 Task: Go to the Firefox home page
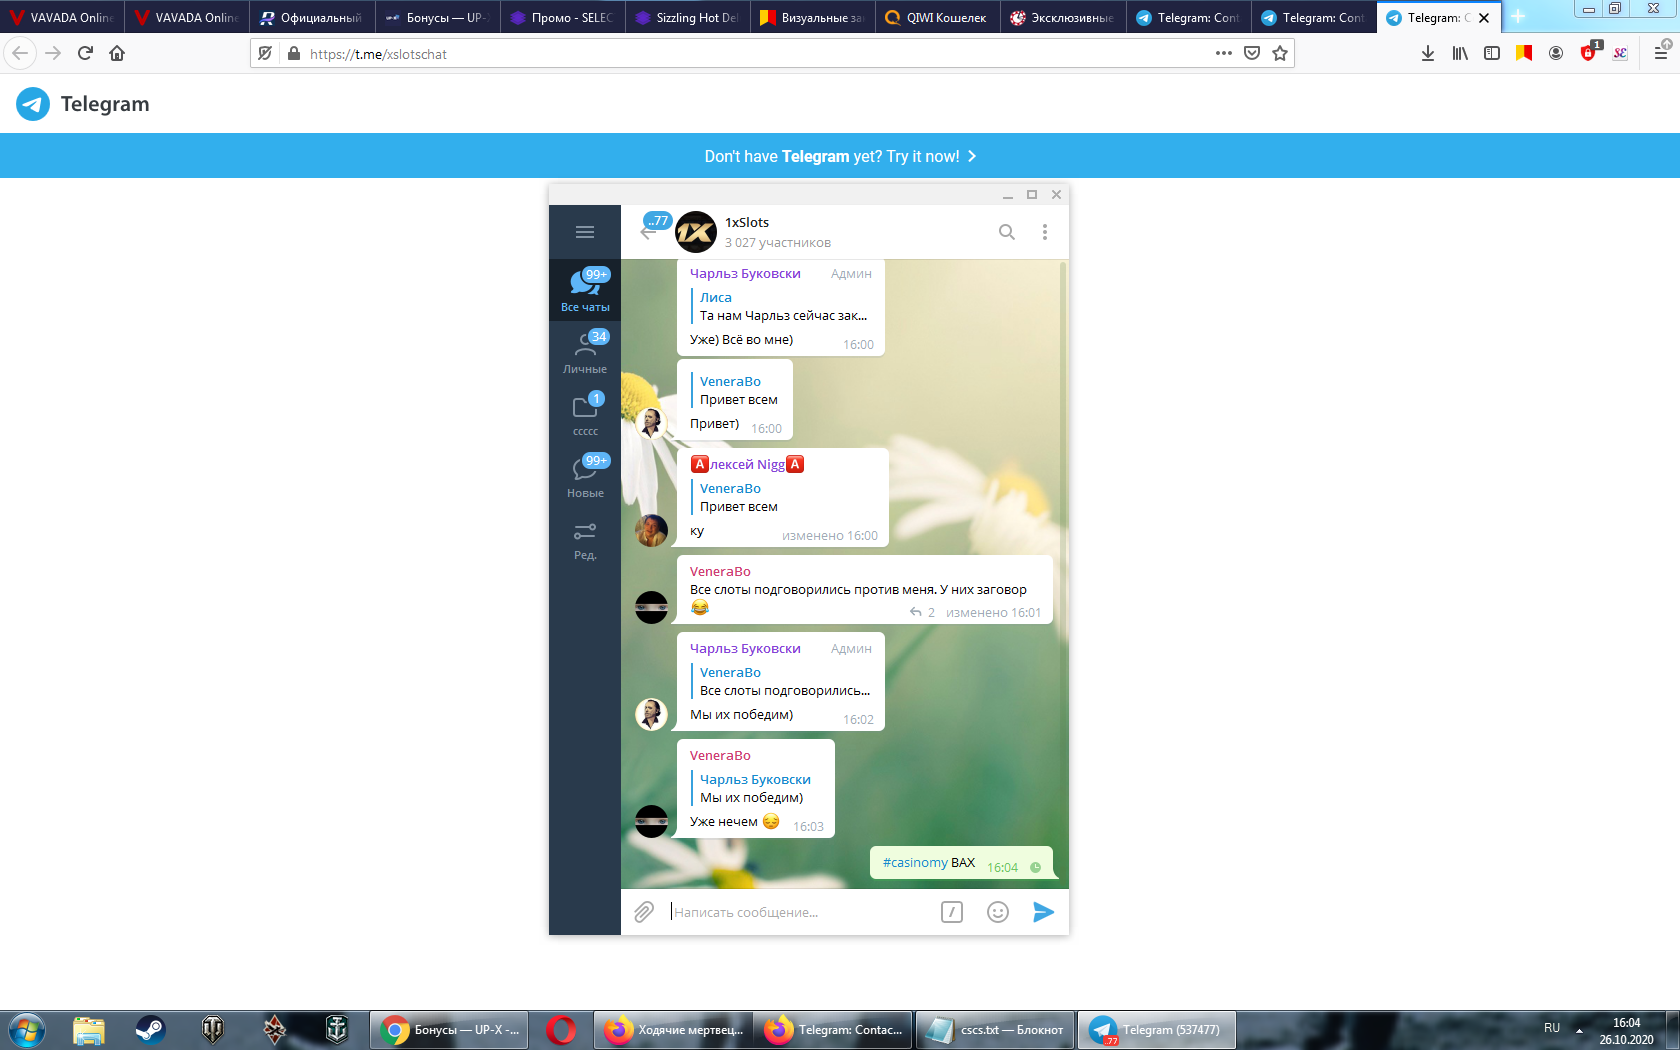(x=117, y=53)
